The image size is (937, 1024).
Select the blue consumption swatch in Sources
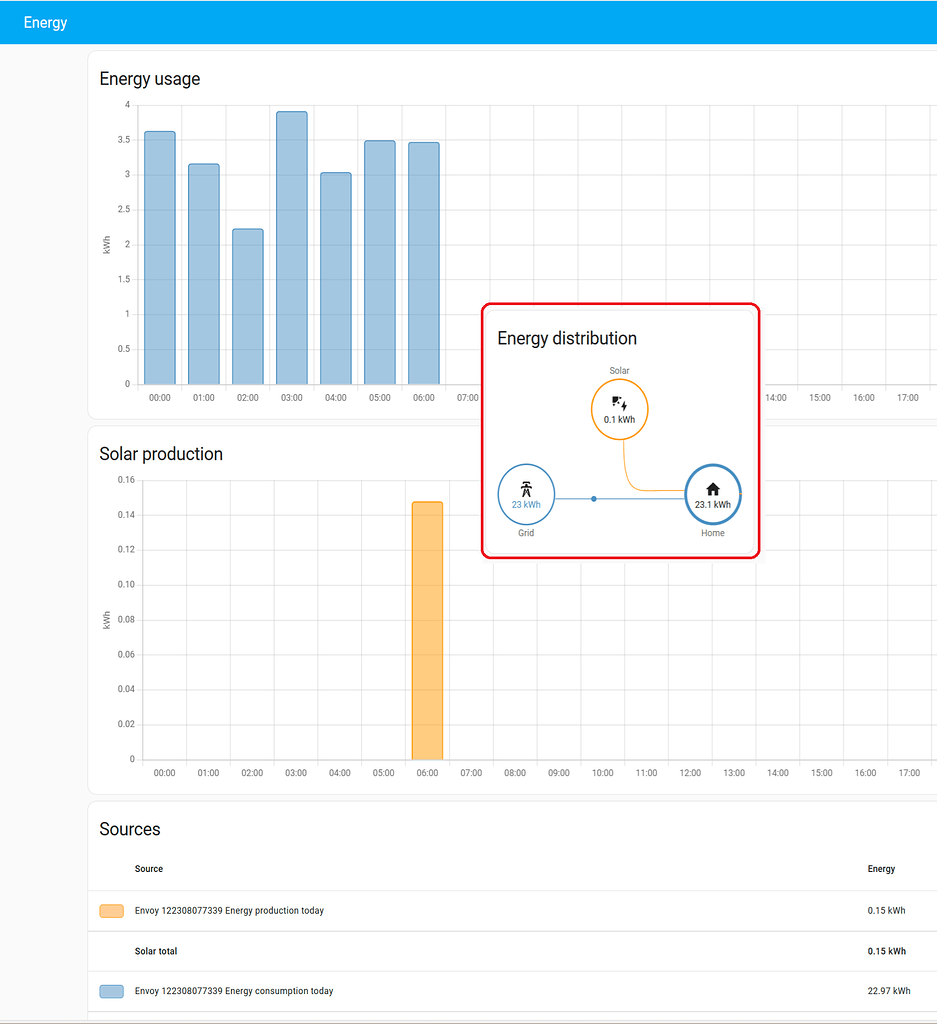click(110, 990)
